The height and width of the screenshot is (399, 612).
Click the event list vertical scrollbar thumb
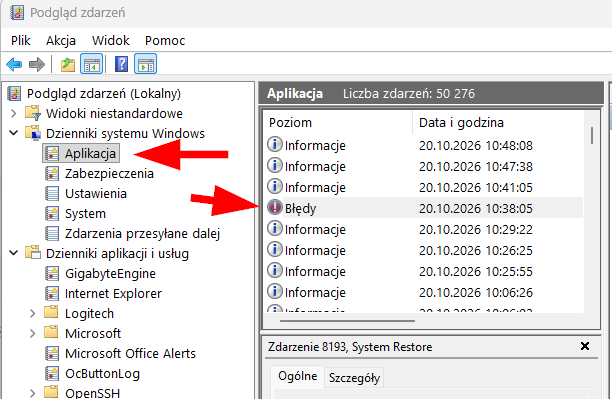[592, 135]
